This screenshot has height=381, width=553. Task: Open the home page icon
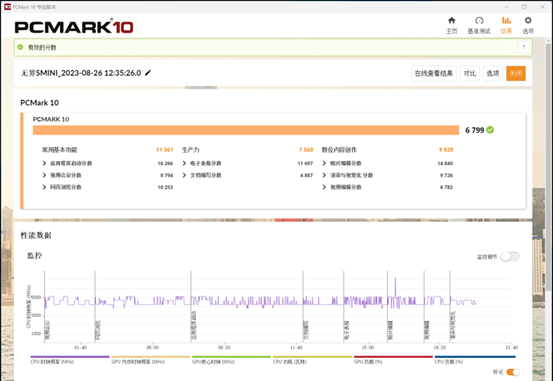pos(451,20)
